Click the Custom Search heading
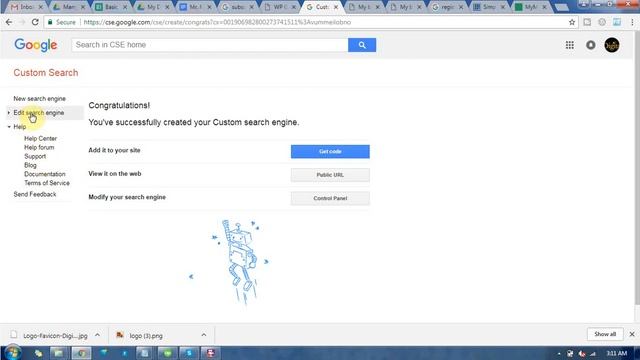This screenshot has width=640, height=360. 46,73
